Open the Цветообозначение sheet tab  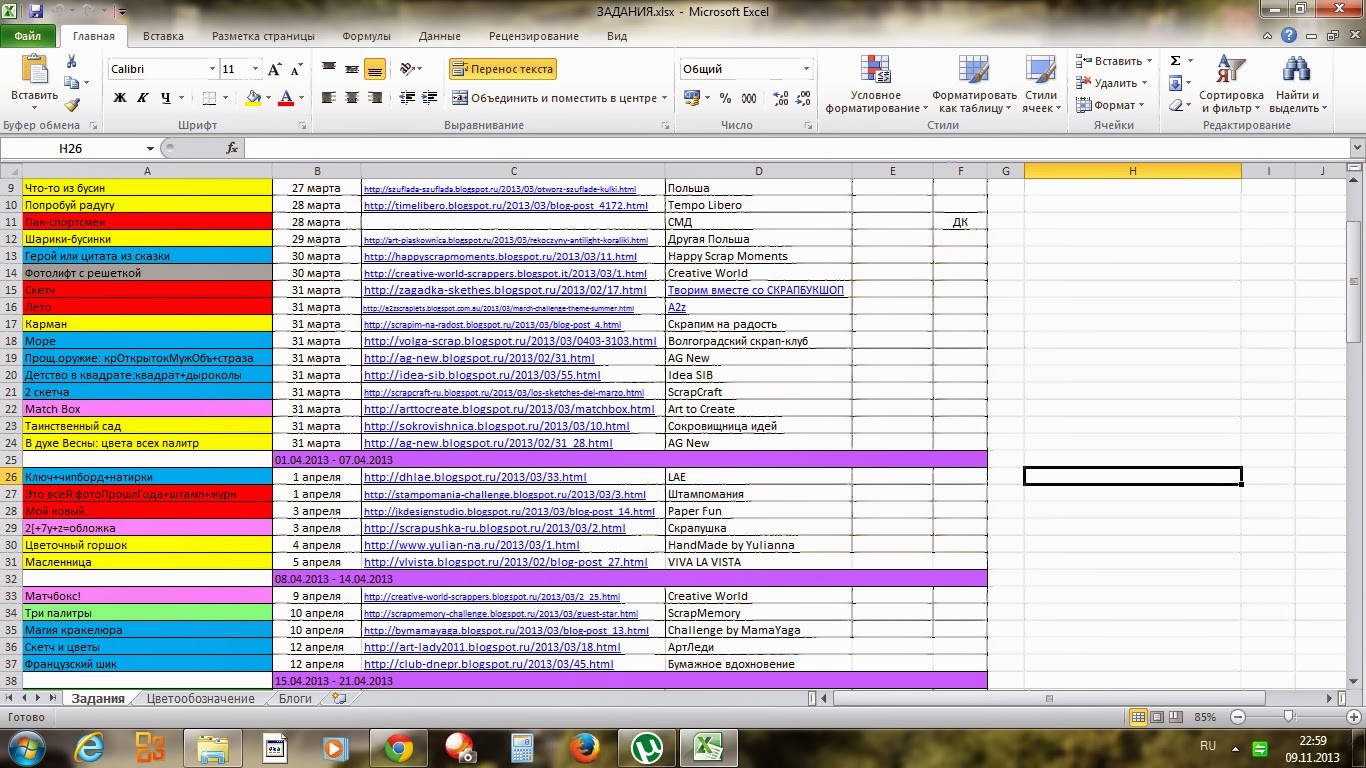point(200,698)
